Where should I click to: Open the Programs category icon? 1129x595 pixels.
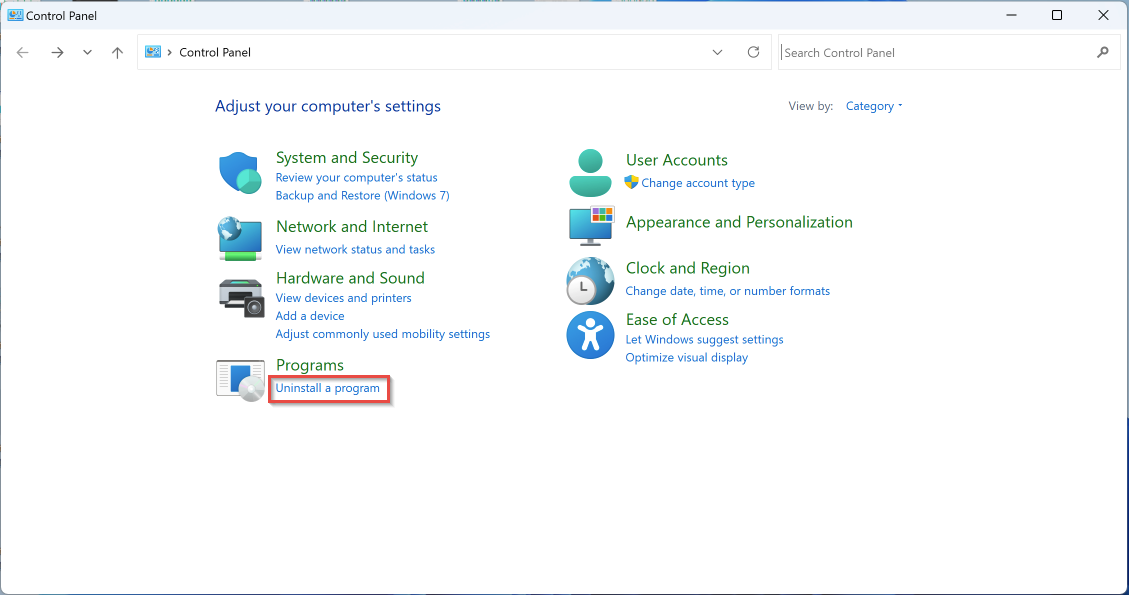point(240,380)
